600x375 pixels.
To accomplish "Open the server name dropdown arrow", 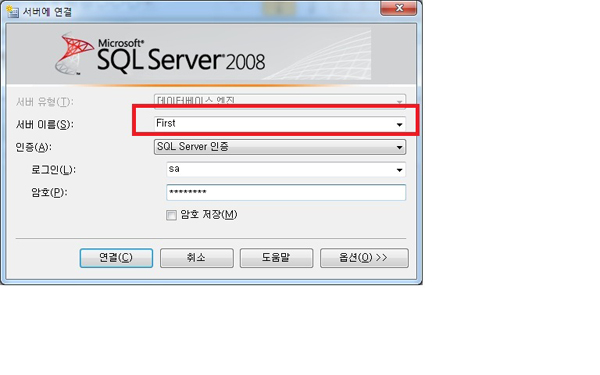I will pos(399,124).
